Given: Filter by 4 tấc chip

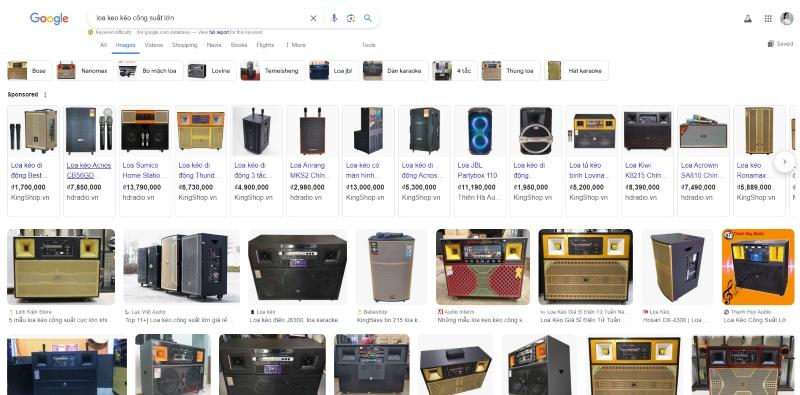Looking at the screenshot, I should tap(454, 71).
